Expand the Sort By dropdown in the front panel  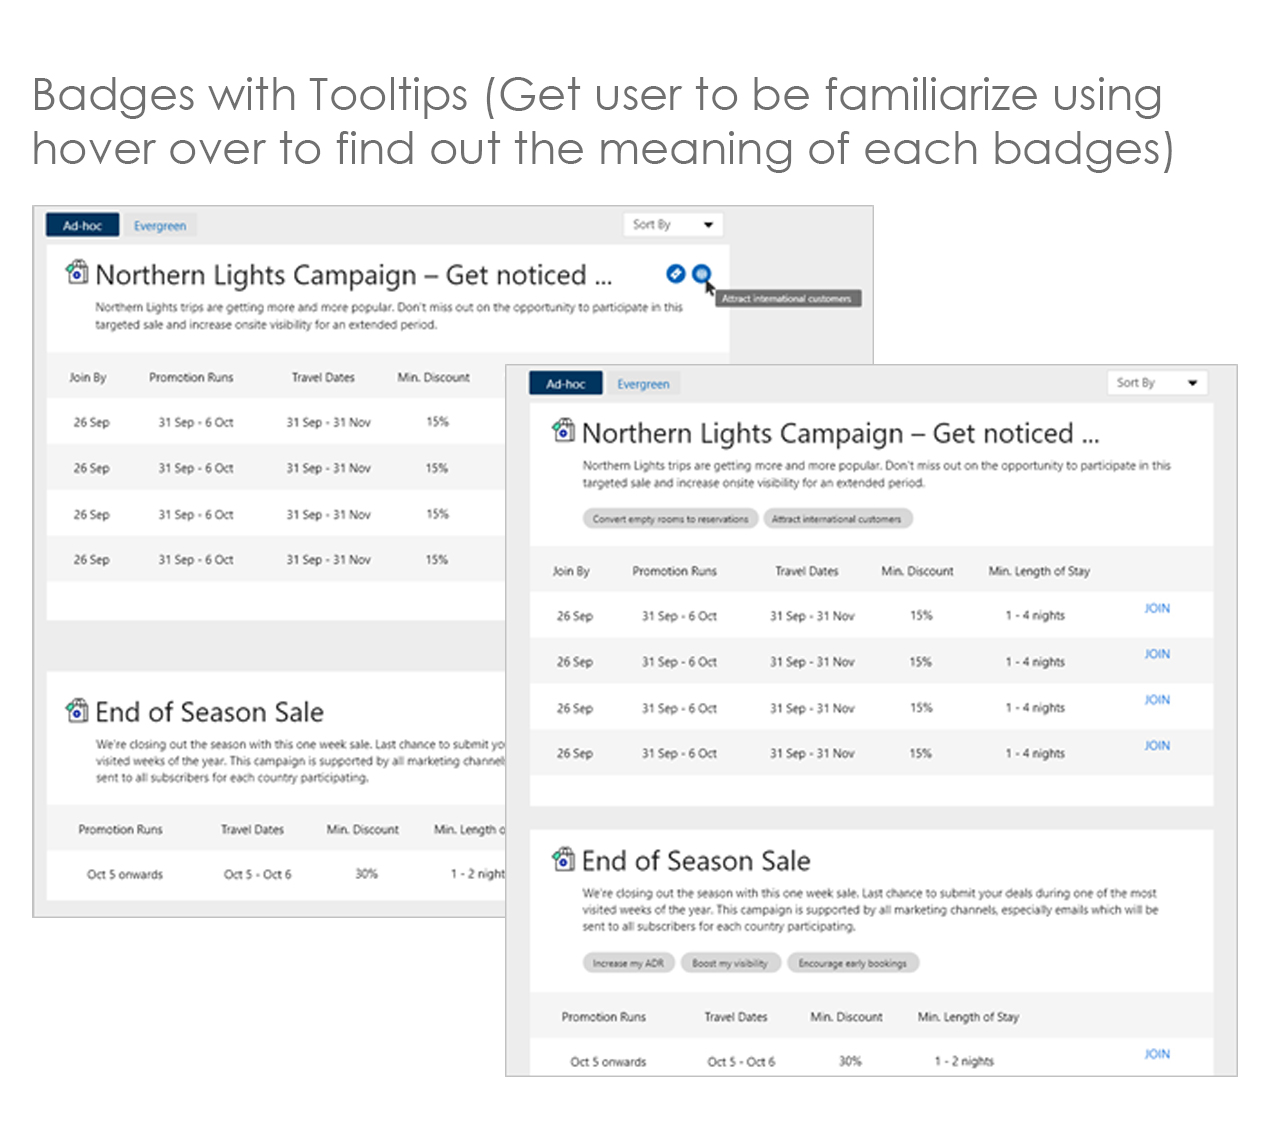pyautogui.click(x=1156, y=383)
